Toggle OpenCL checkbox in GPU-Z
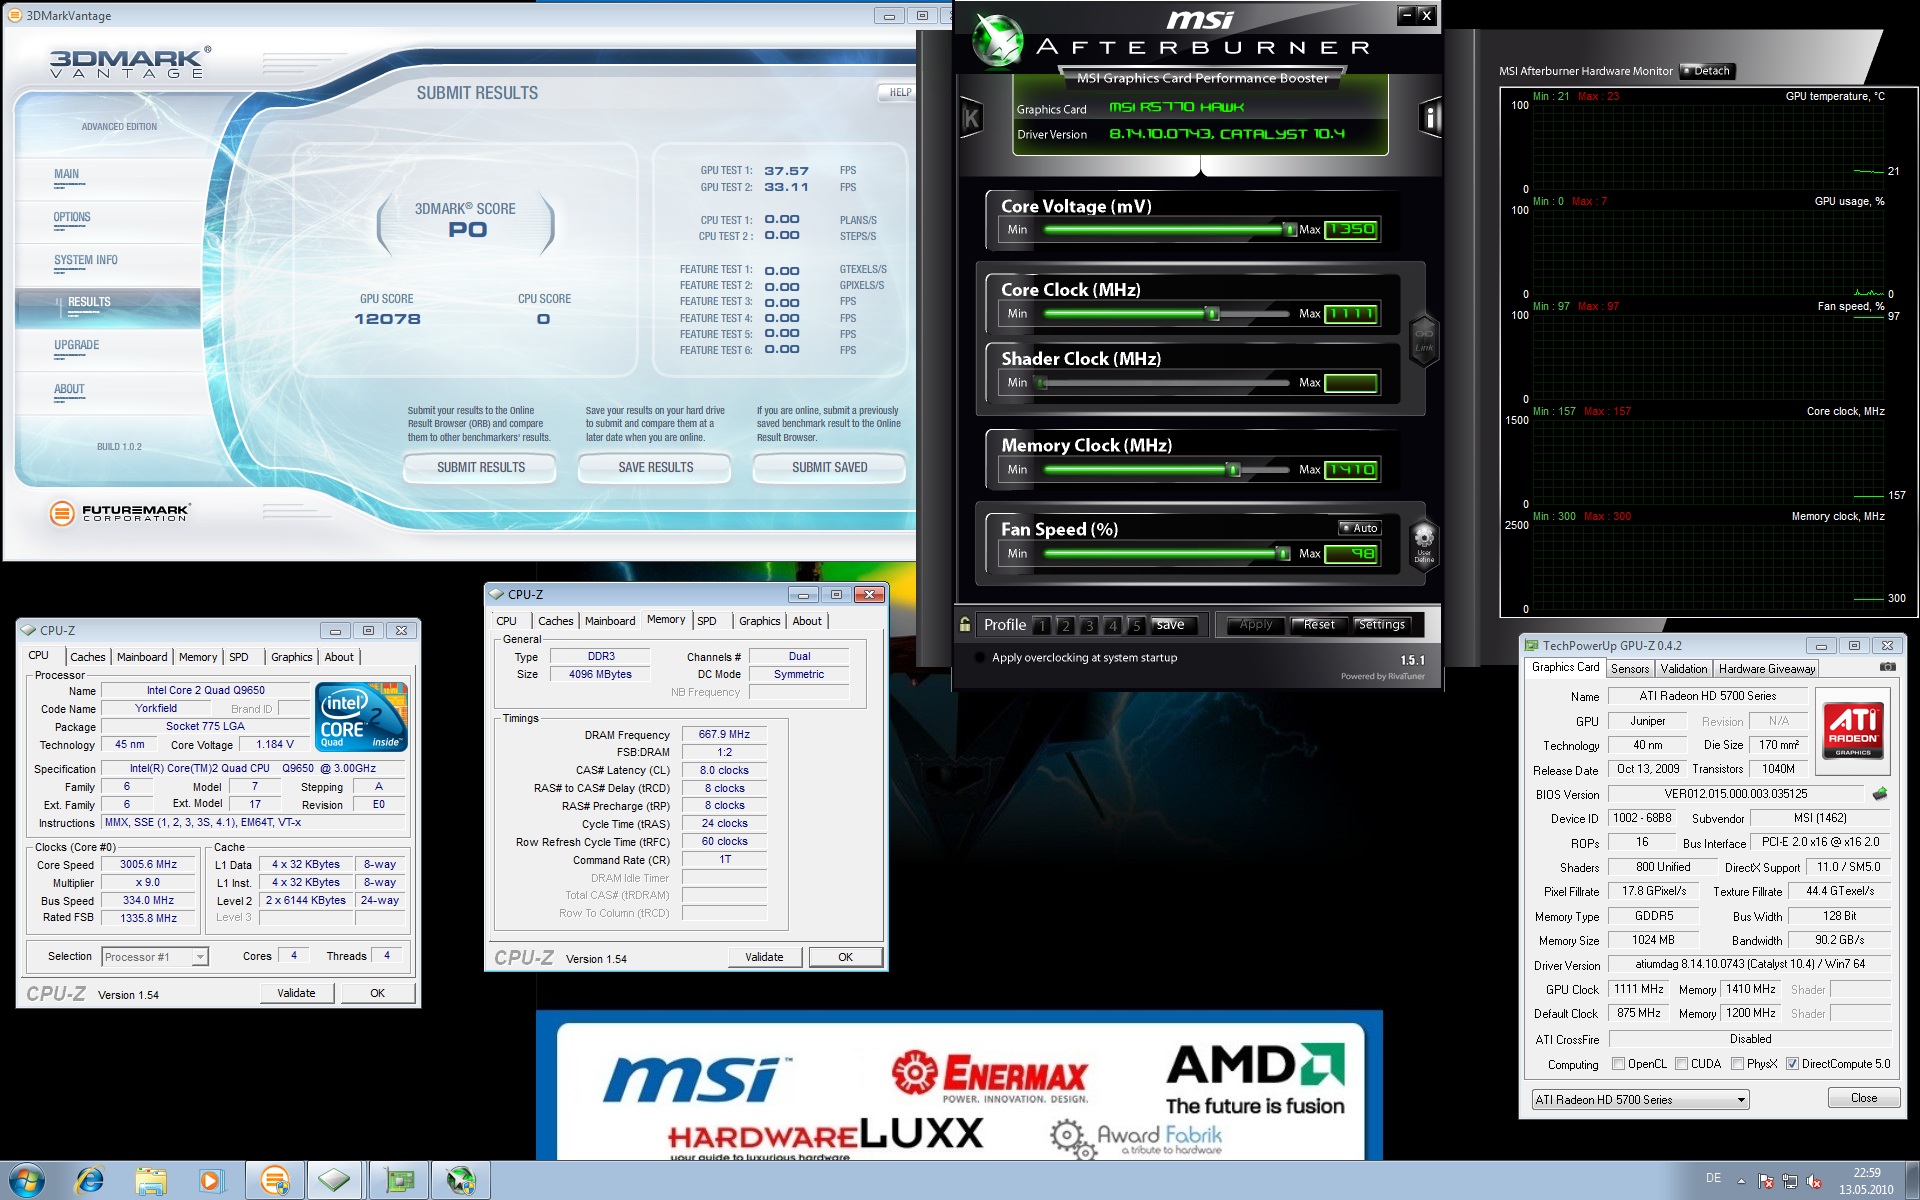The height and width of the screenshot is (1200, 1920). point(1618,1064)
